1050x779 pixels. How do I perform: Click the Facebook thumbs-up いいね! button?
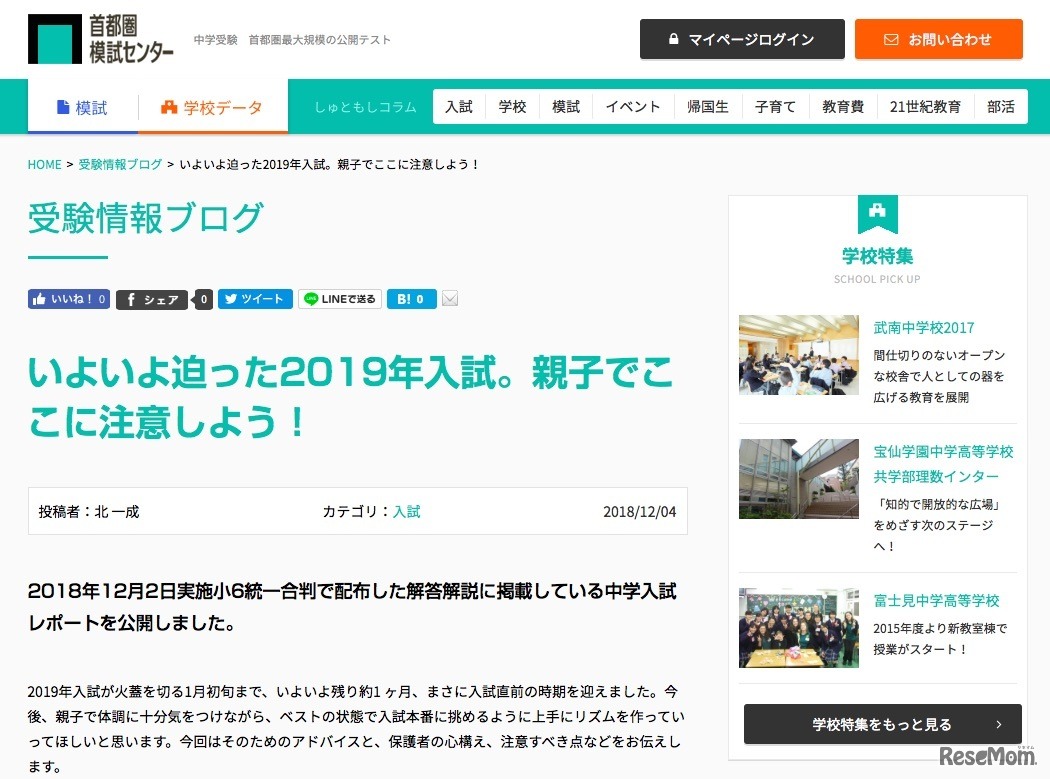click(68, 299)
